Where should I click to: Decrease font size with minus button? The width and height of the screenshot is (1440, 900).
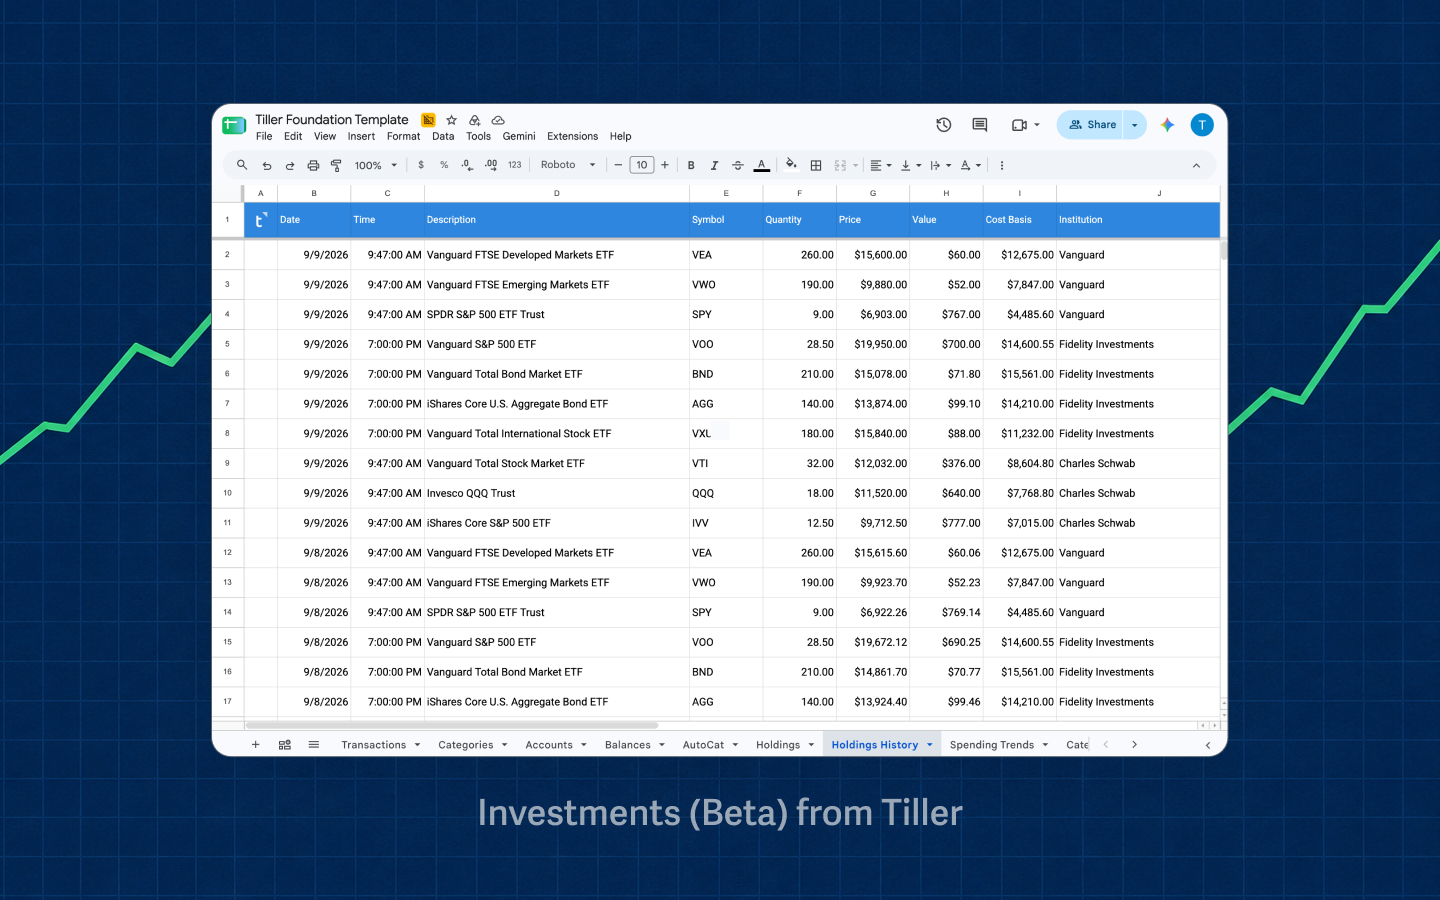pyautogui.click(x=618, y=165)
